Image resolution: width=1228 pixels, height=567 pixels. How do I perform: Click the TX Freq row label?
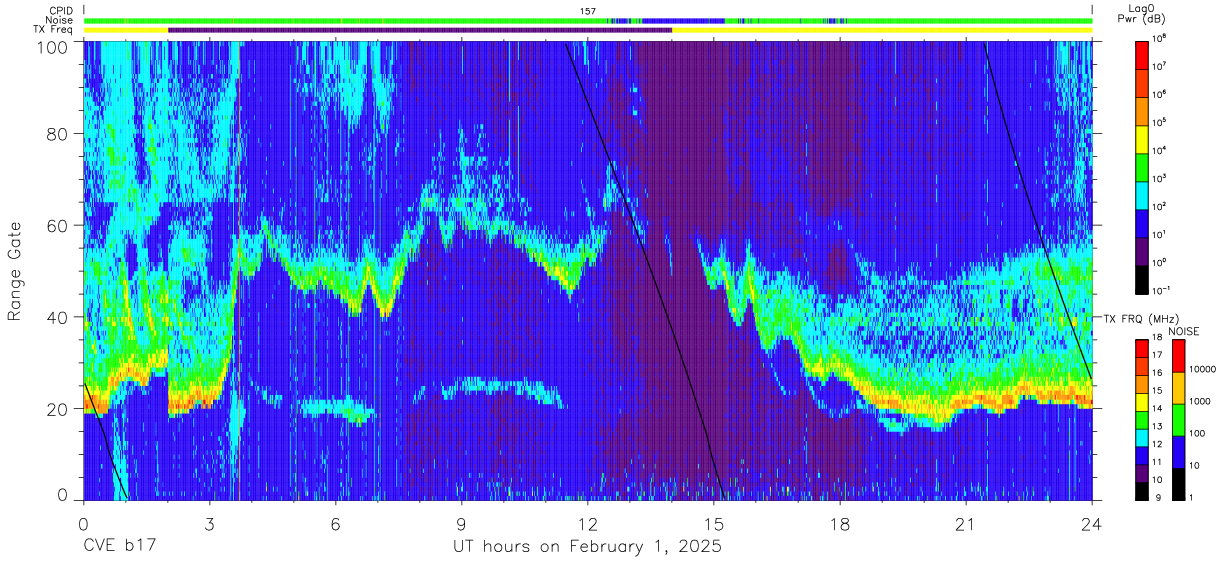[x=53, y=30]
